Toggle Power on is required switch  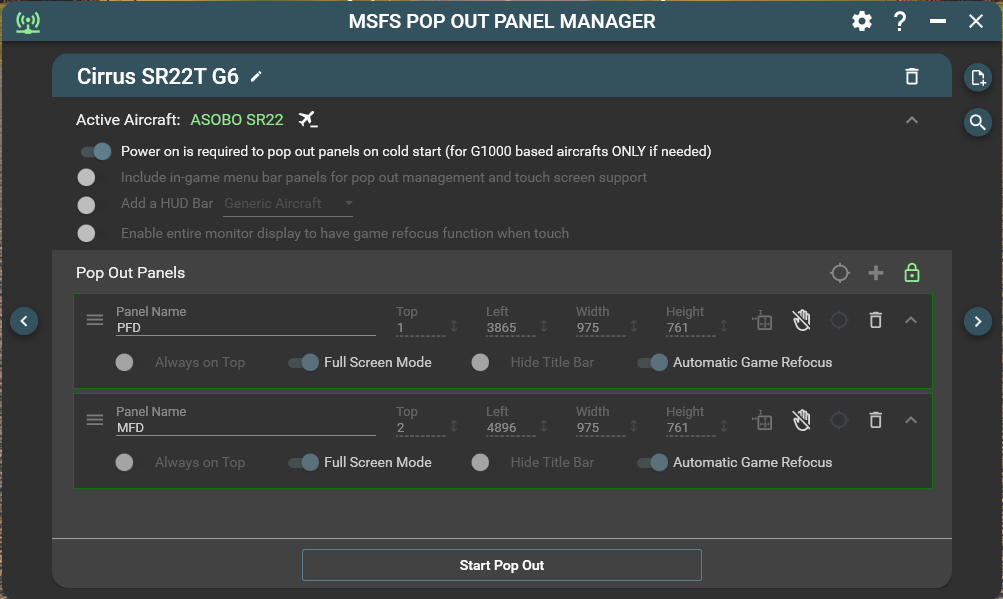[x=97, y=152]
